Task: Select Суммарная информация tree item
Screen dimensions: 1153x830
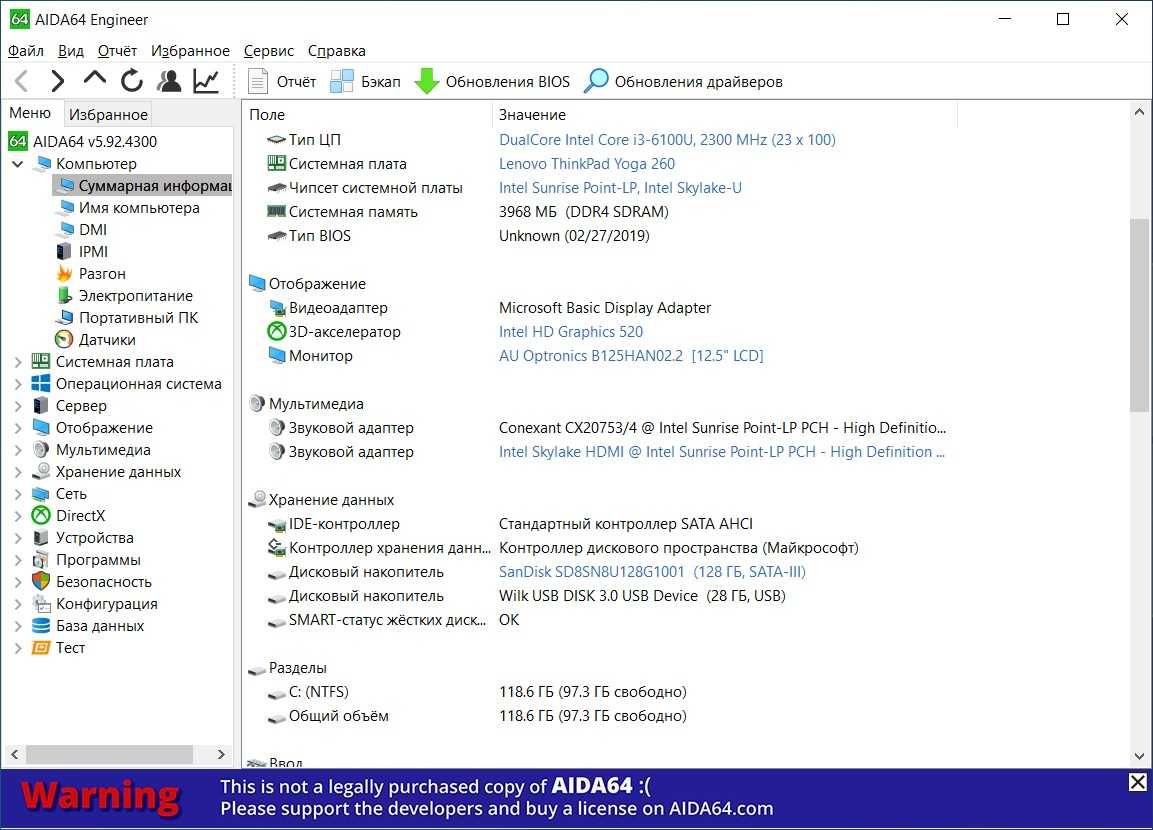Action: (x=143, y=185)
